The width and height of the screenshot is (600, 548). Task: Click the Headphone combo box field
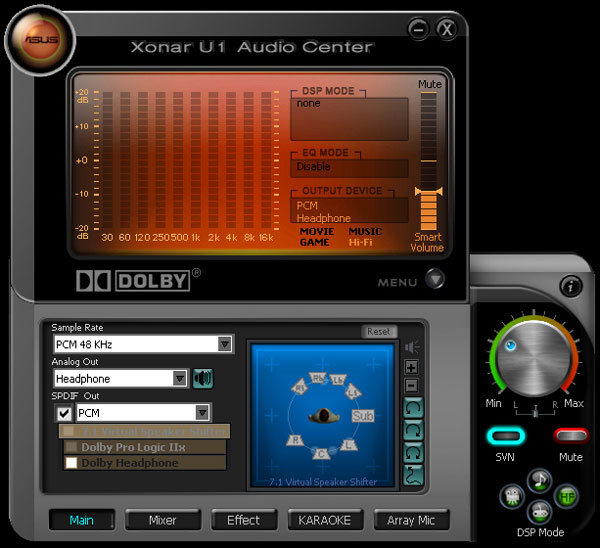(x=121, y=378)
